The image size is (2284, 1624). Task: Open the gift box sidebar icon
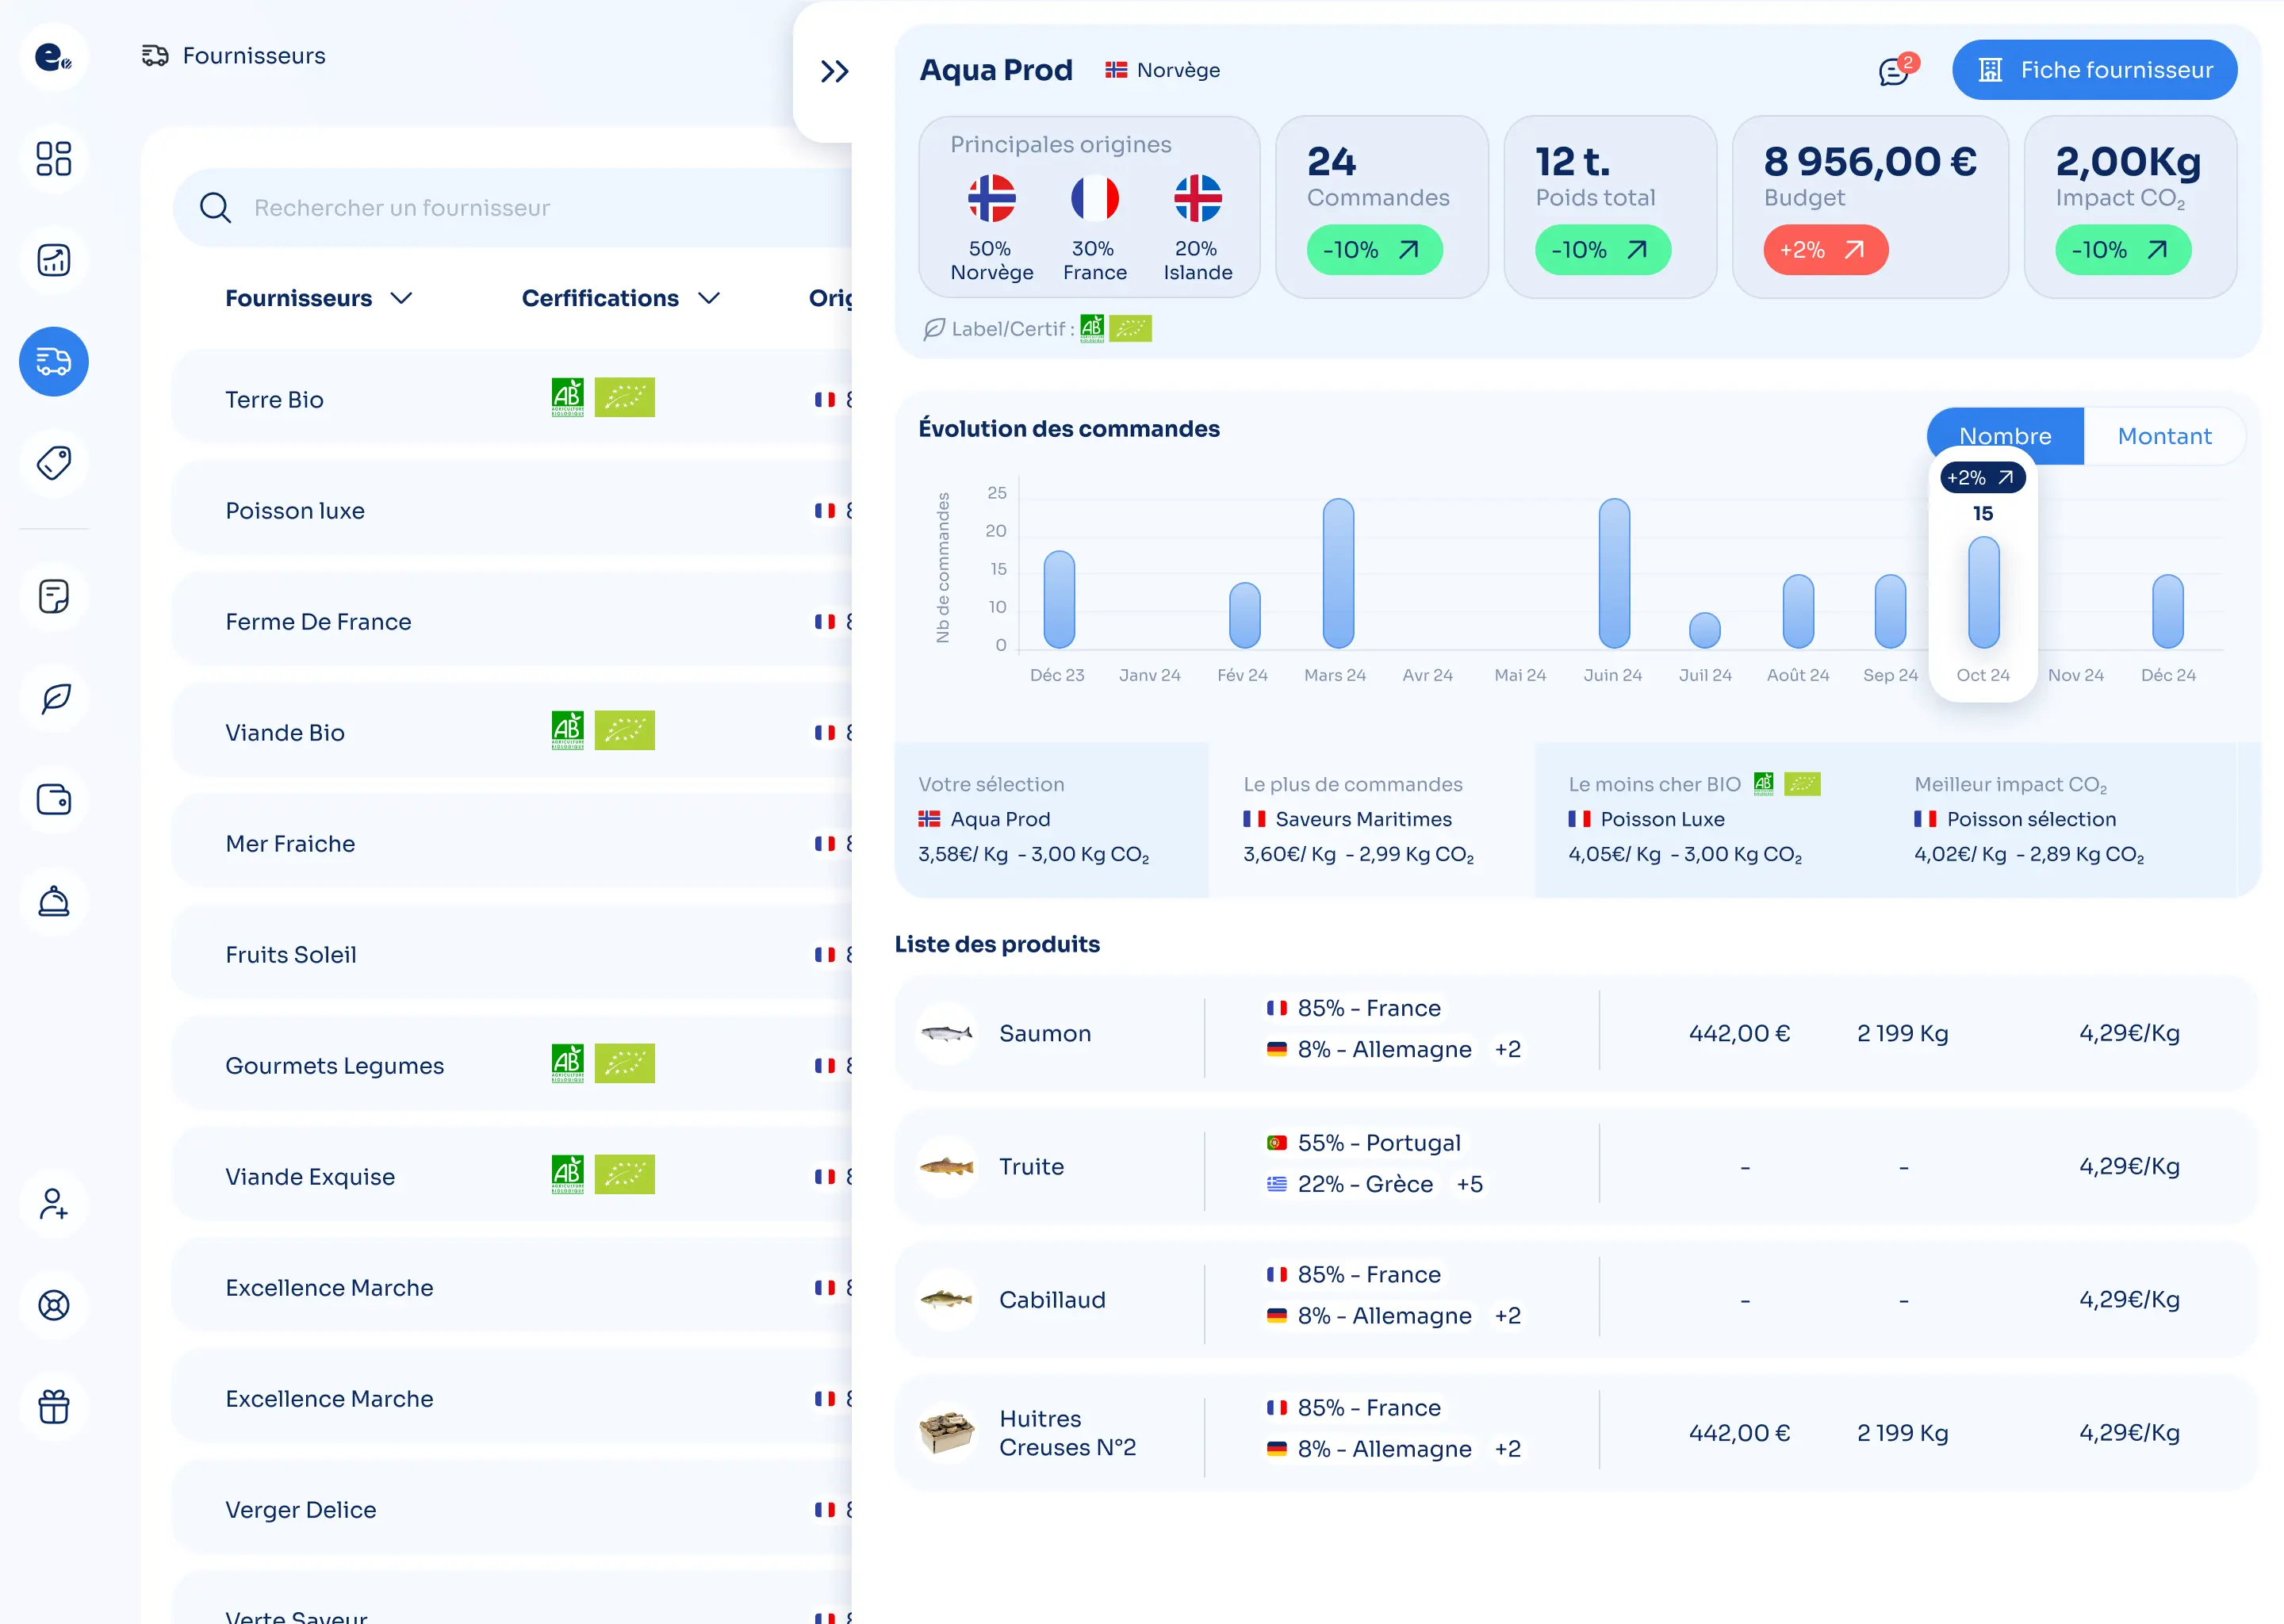click(x=54, y=1407)
